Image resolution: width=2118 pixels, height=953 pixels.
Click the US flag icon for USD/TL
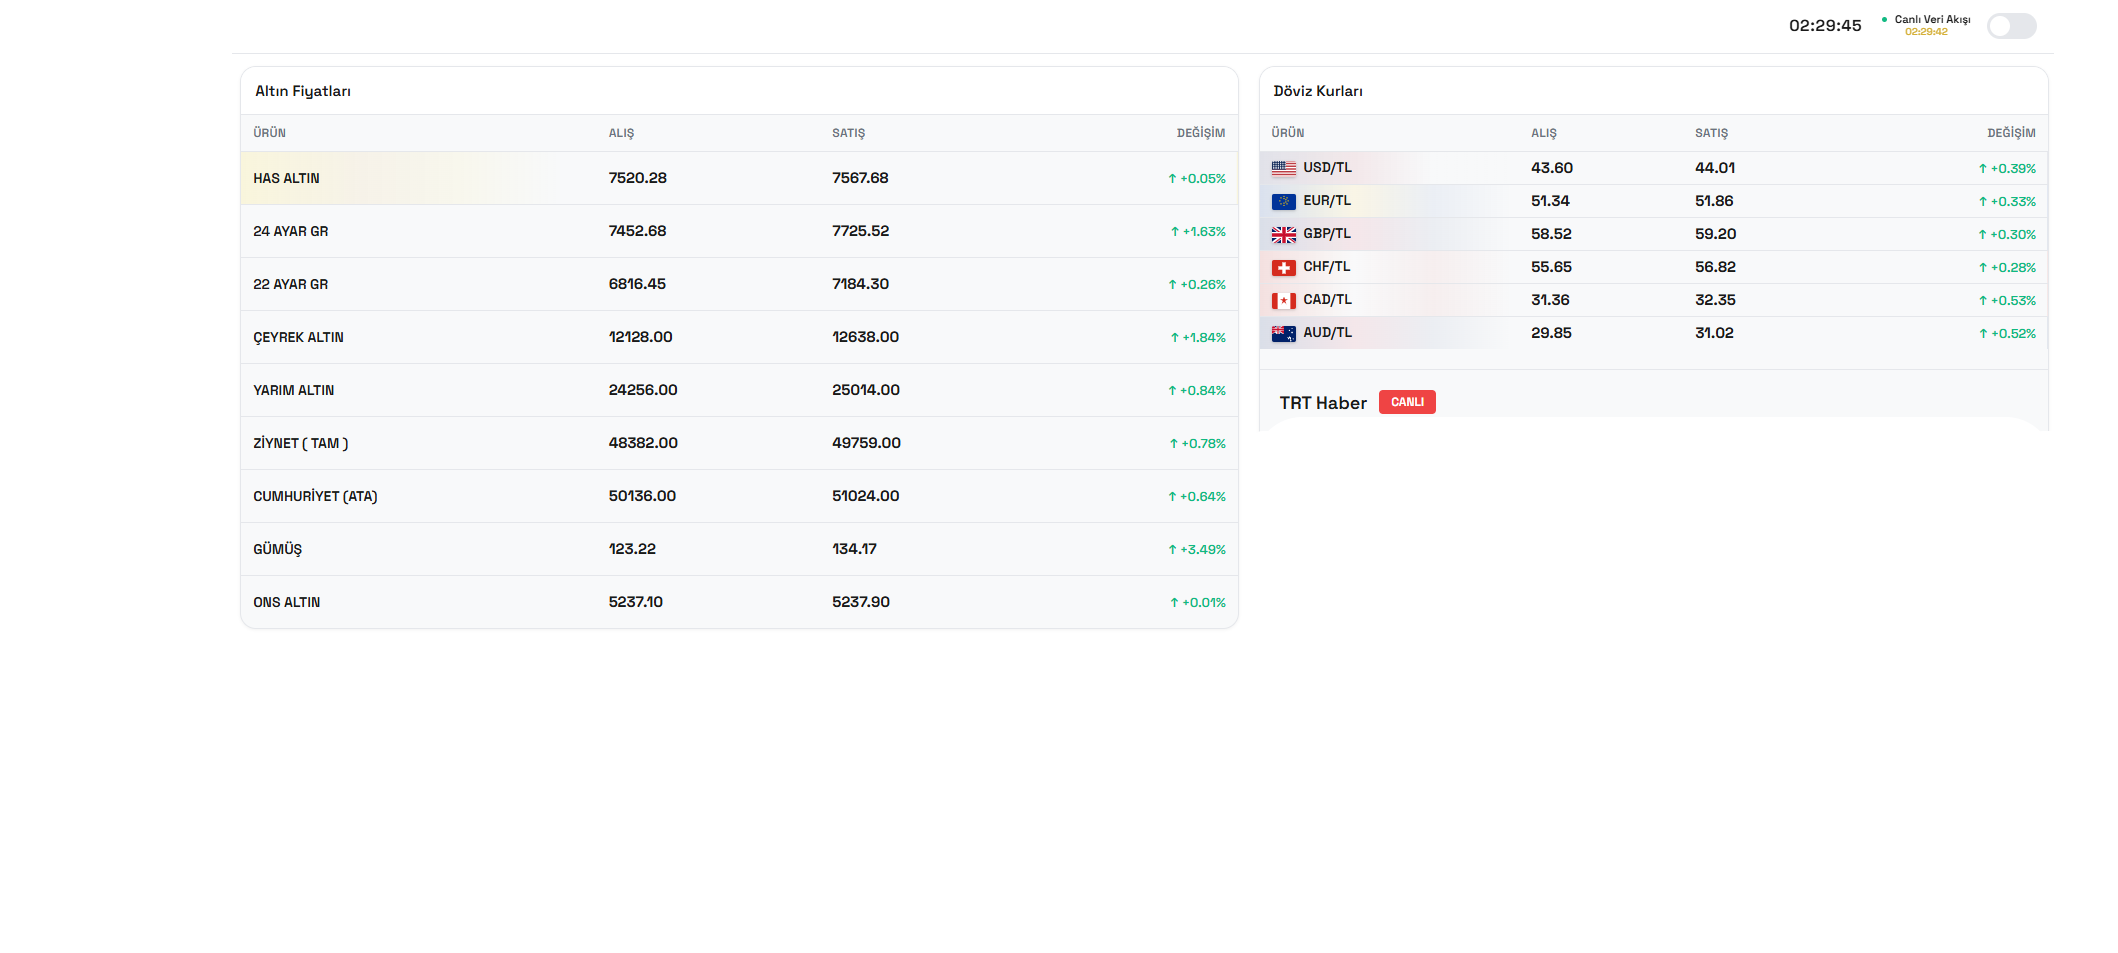tap(1283, 169)
